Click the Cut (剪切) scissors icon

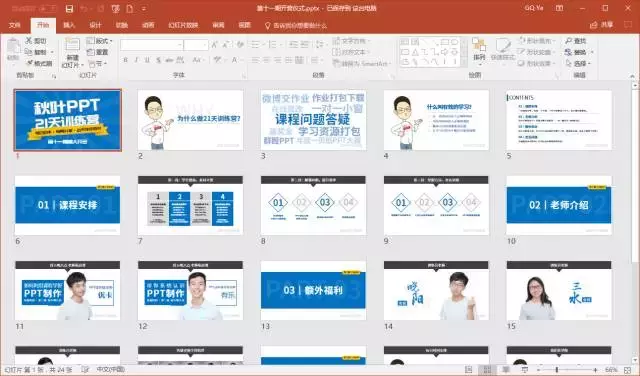pos(29,41)
